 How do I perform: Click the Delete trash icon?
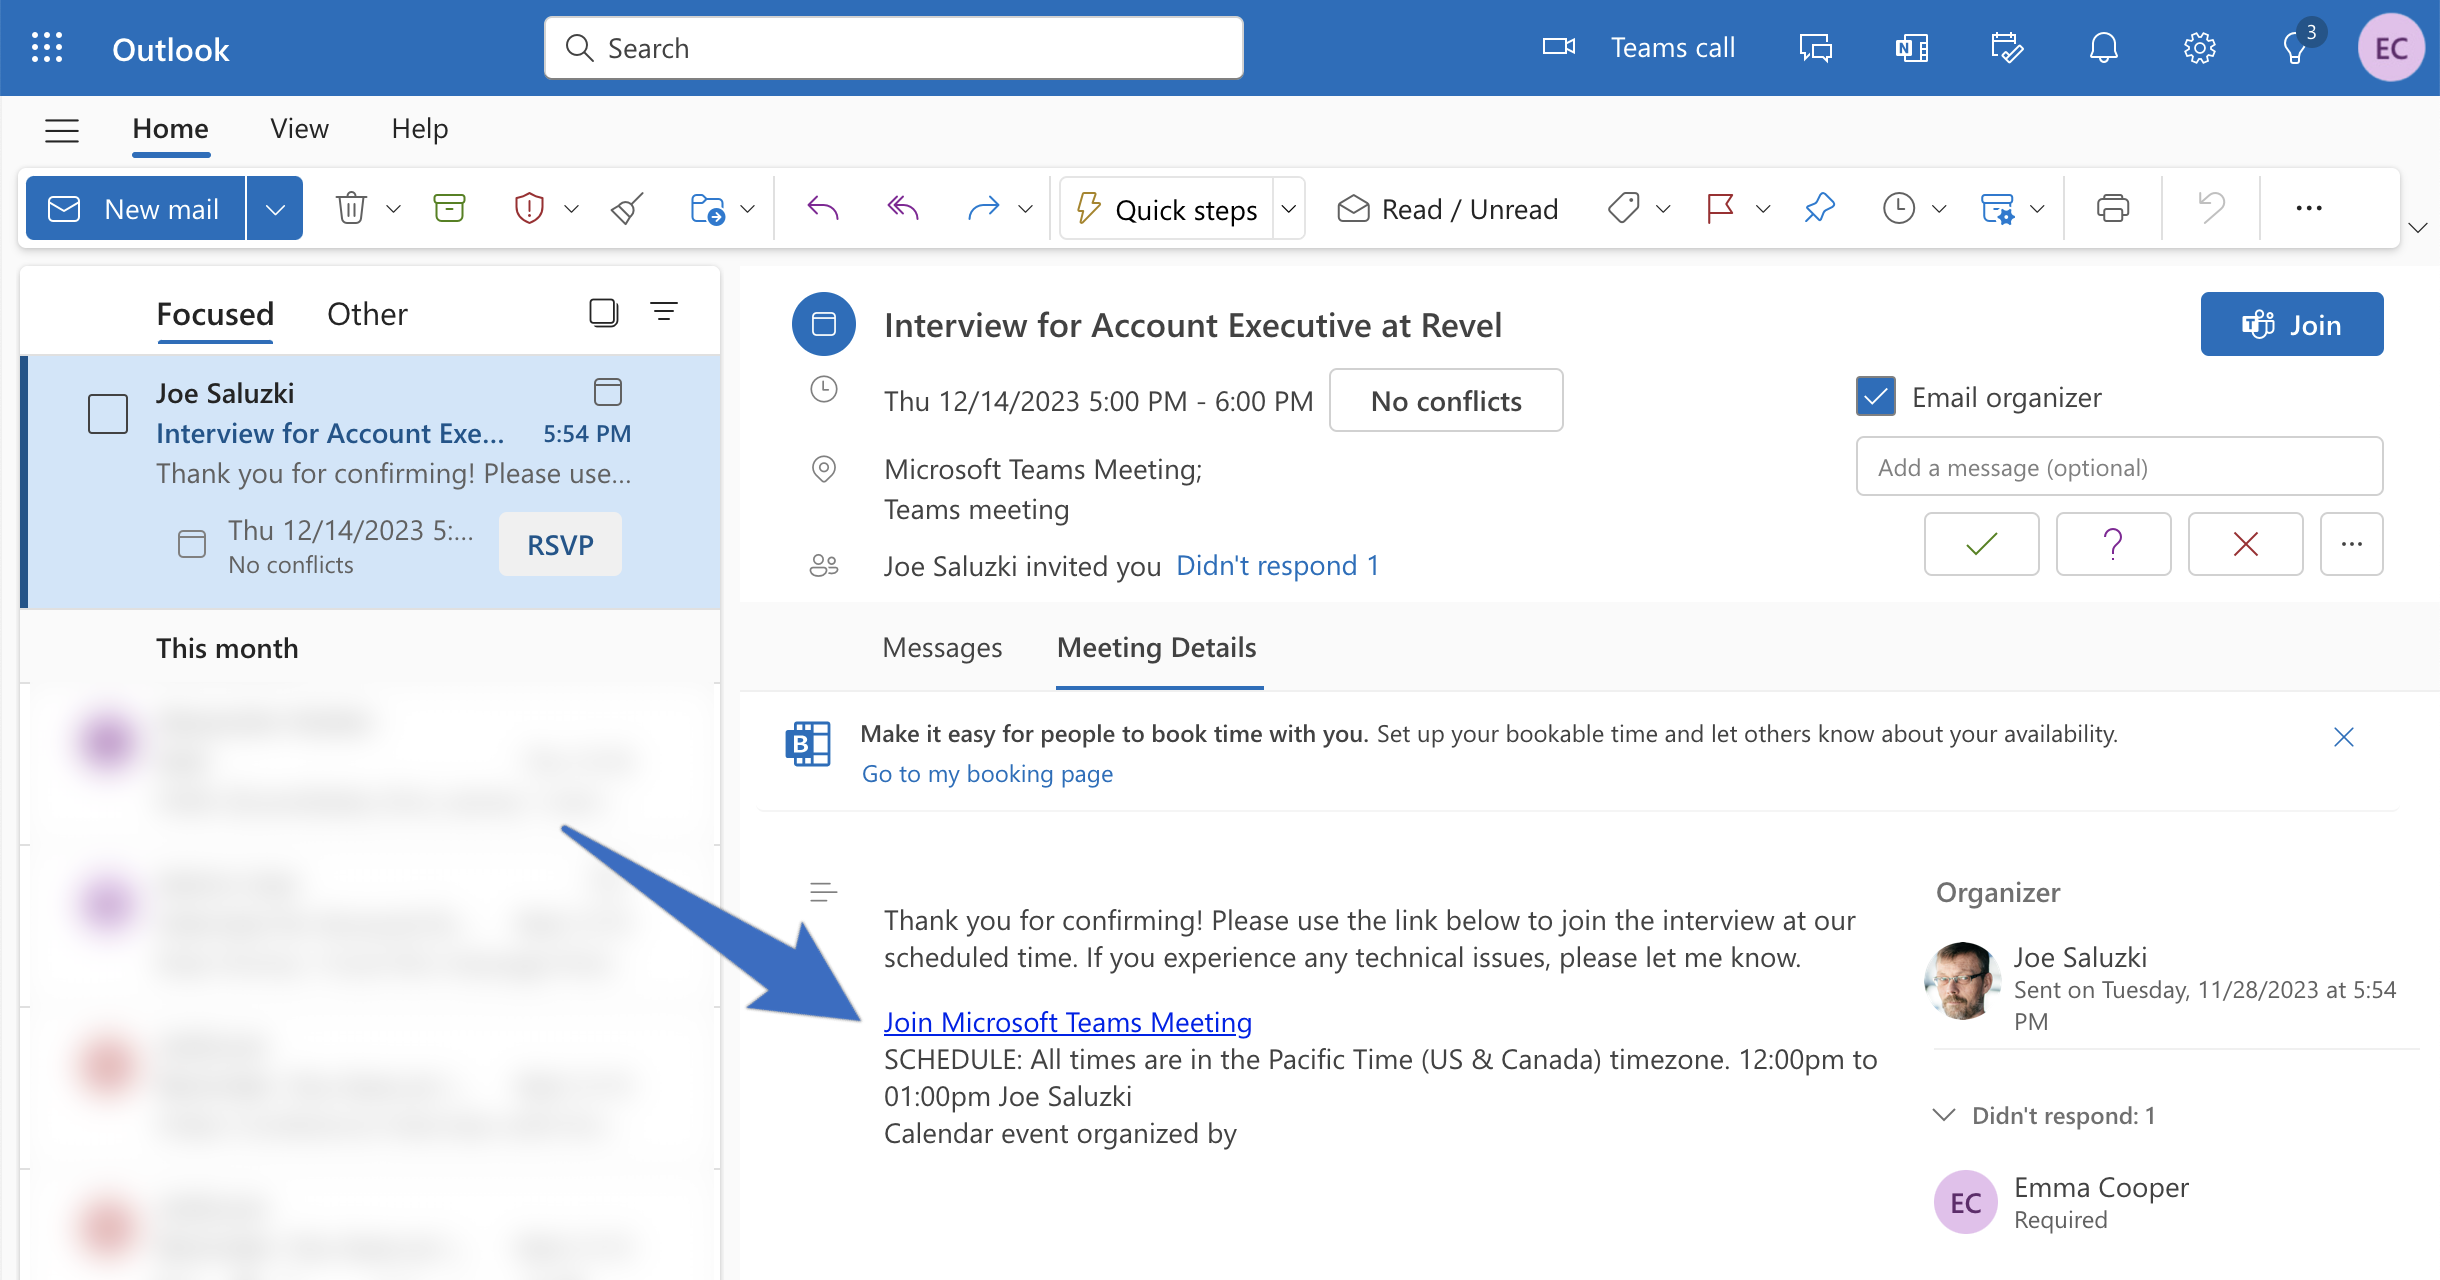tap(351, 208)
